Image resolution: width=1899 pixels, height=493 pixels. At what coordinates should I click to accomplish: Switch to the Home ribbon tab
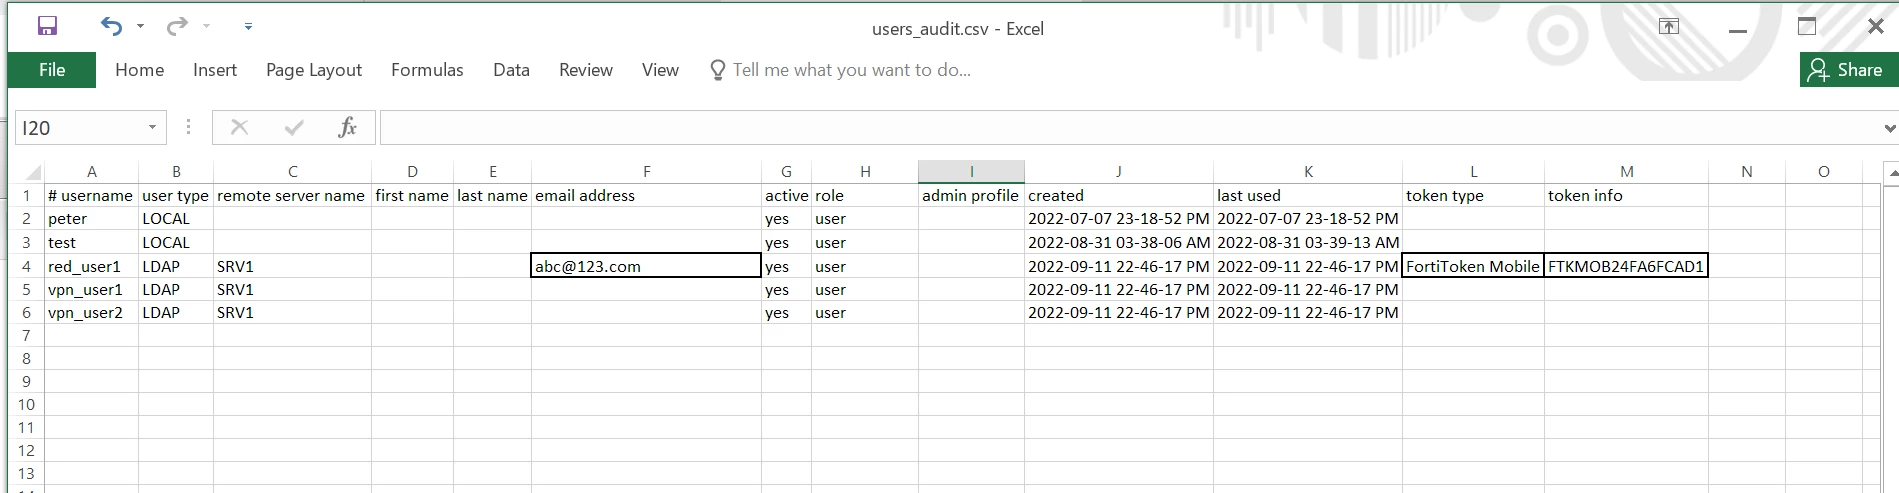(139, 70)
